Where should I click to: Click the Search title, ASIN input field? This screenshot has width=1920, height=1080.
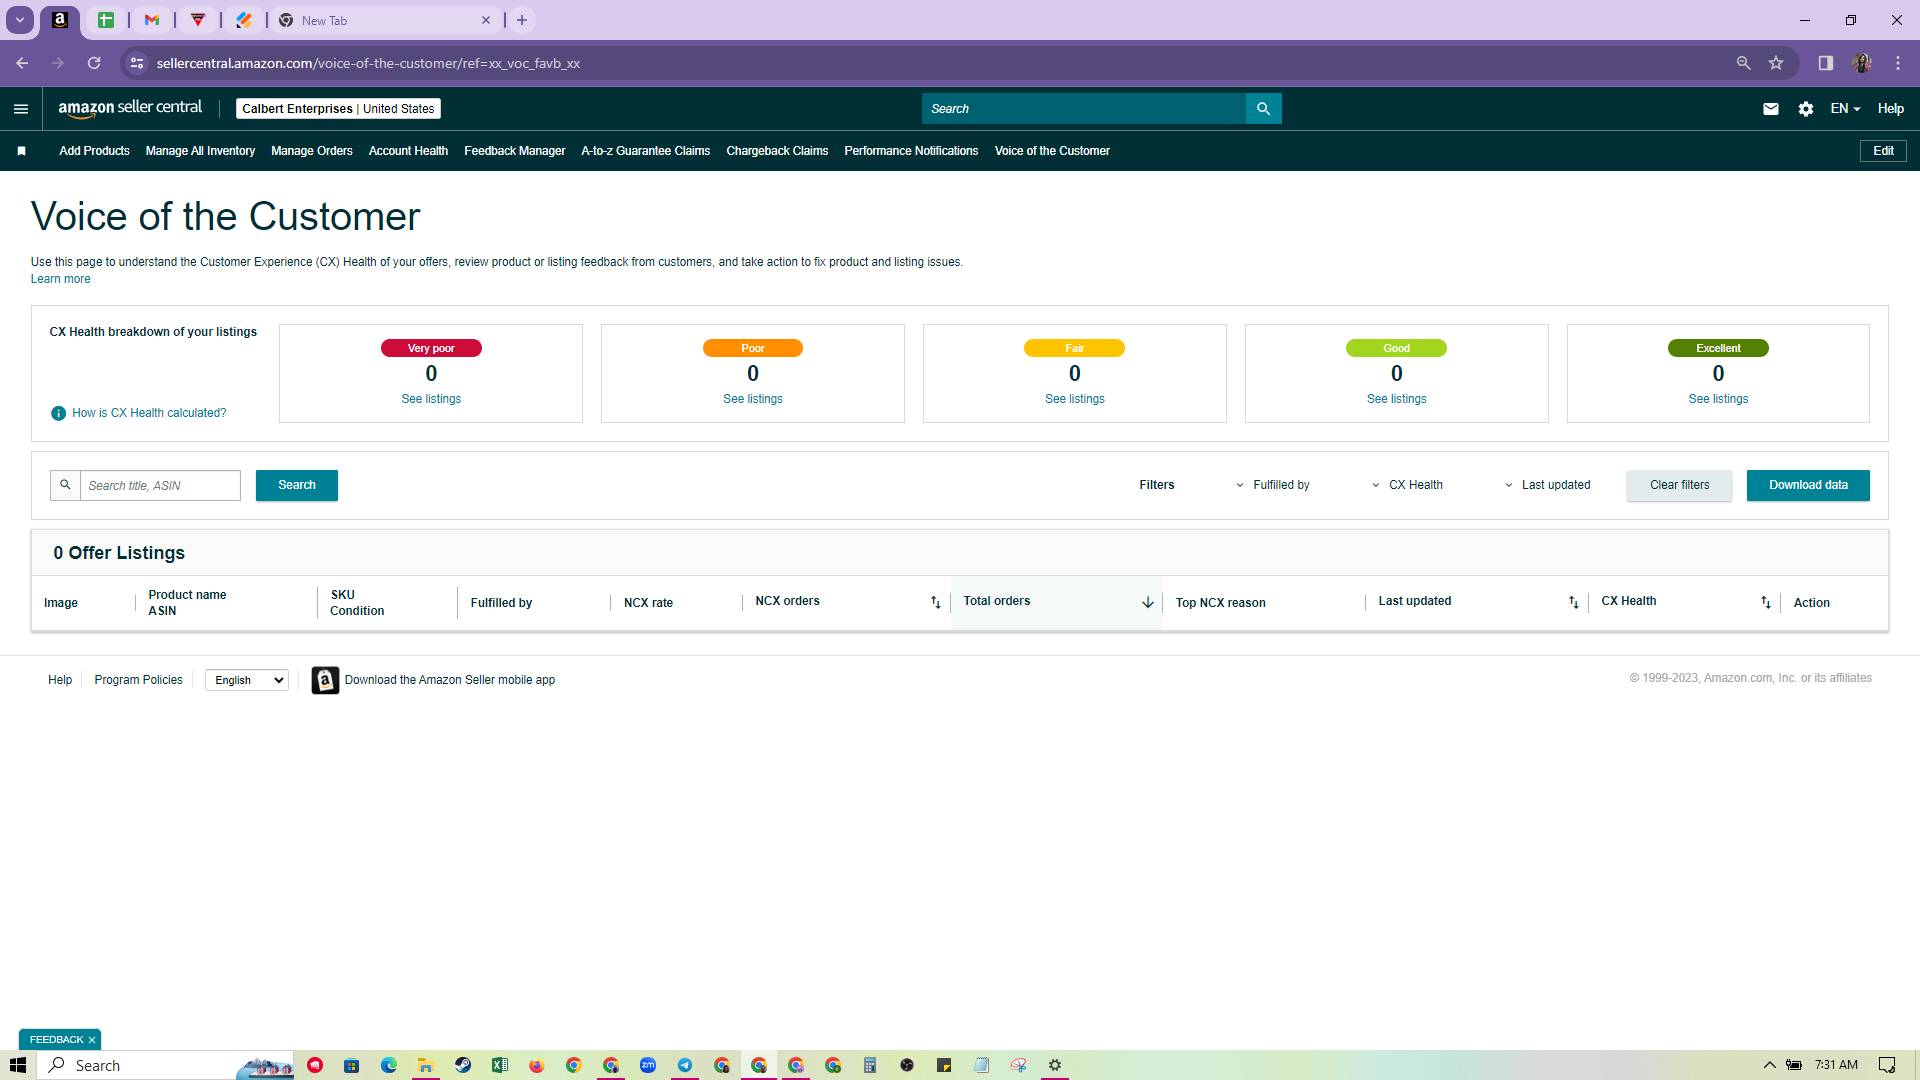pyautogui.click(x=160, y=485)
